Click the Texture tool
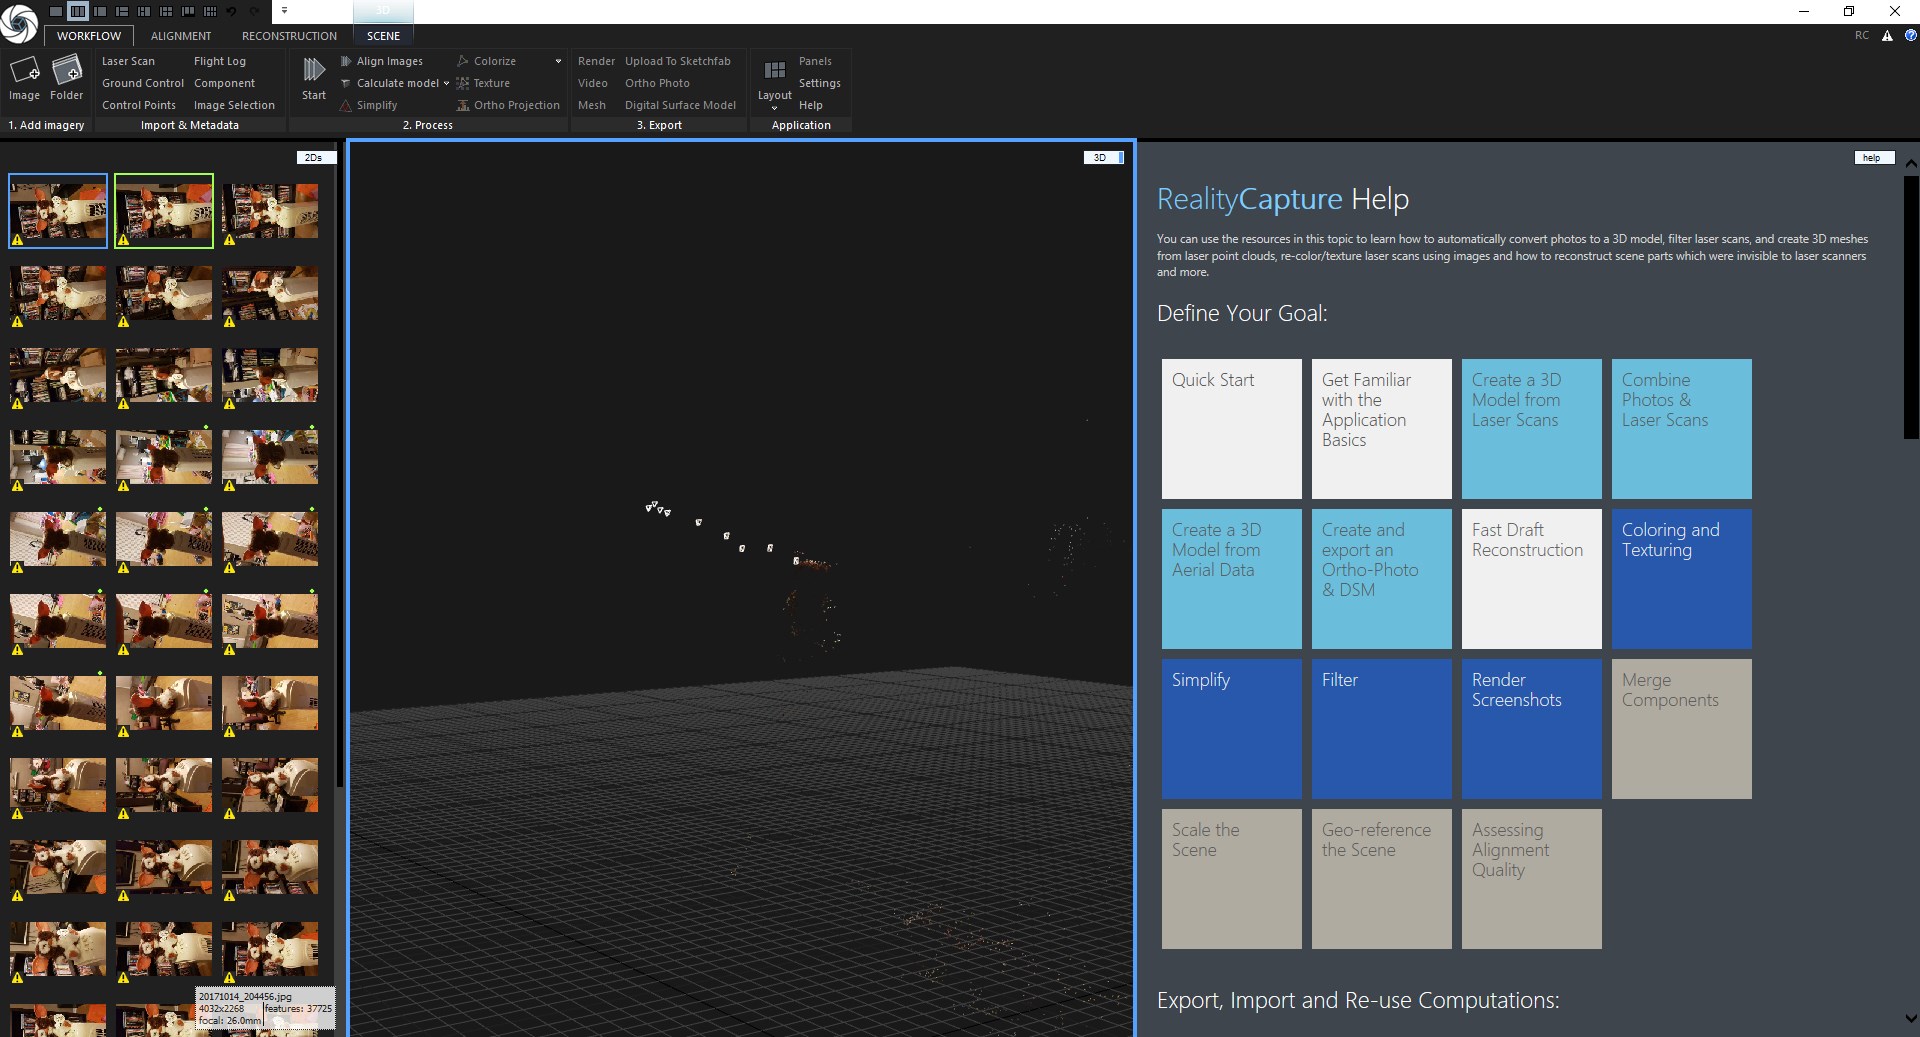 click(483, 83)
